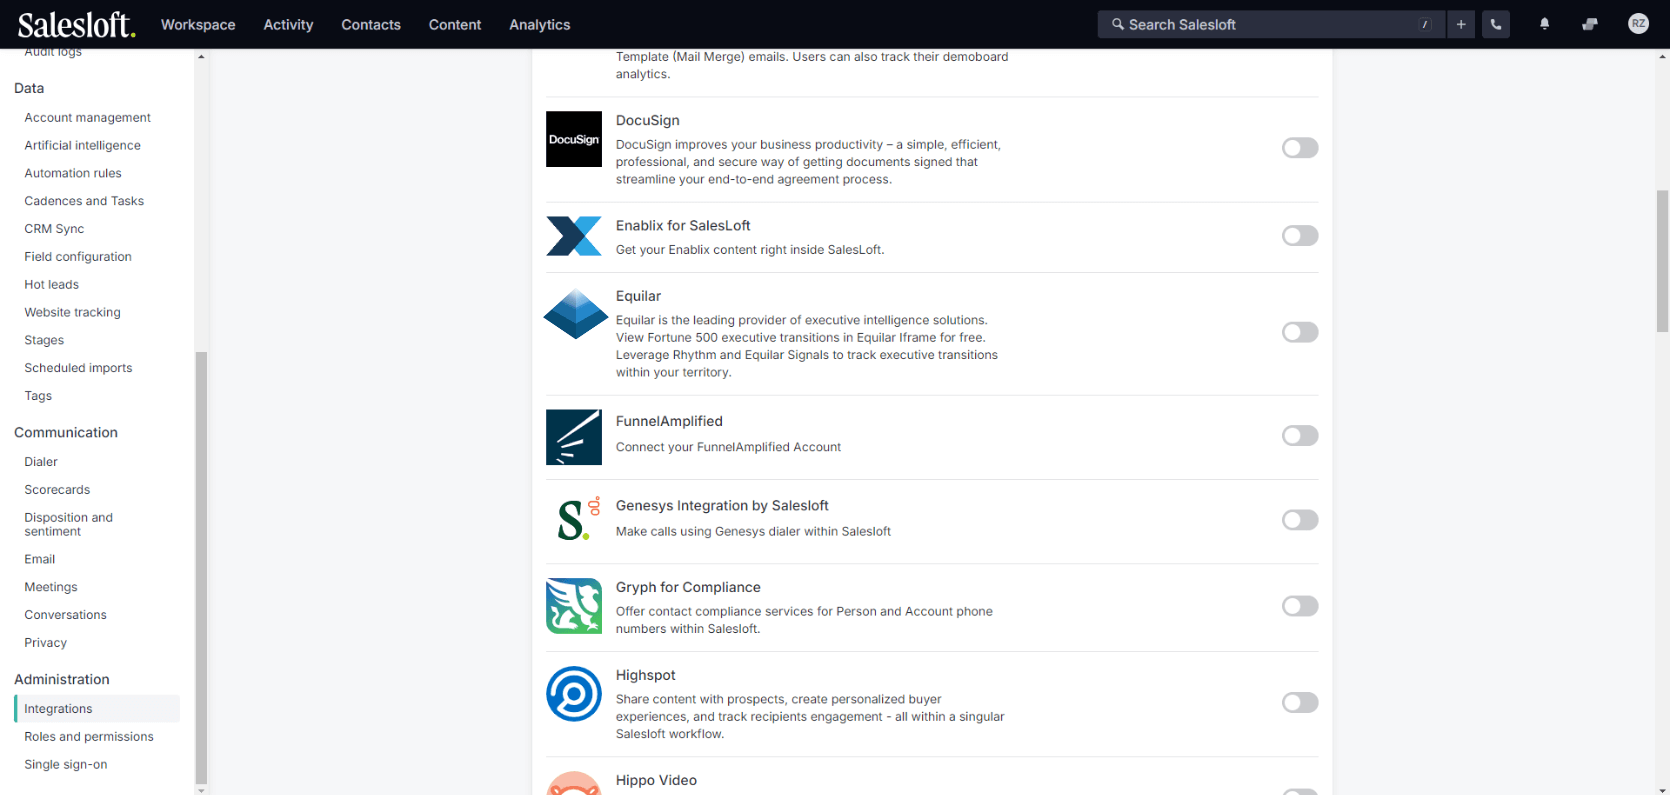Image resolution: width=1670 pixels, height=795 pixels.
Task: Open Artificial intelligence settings
Action: click(83, 146)
